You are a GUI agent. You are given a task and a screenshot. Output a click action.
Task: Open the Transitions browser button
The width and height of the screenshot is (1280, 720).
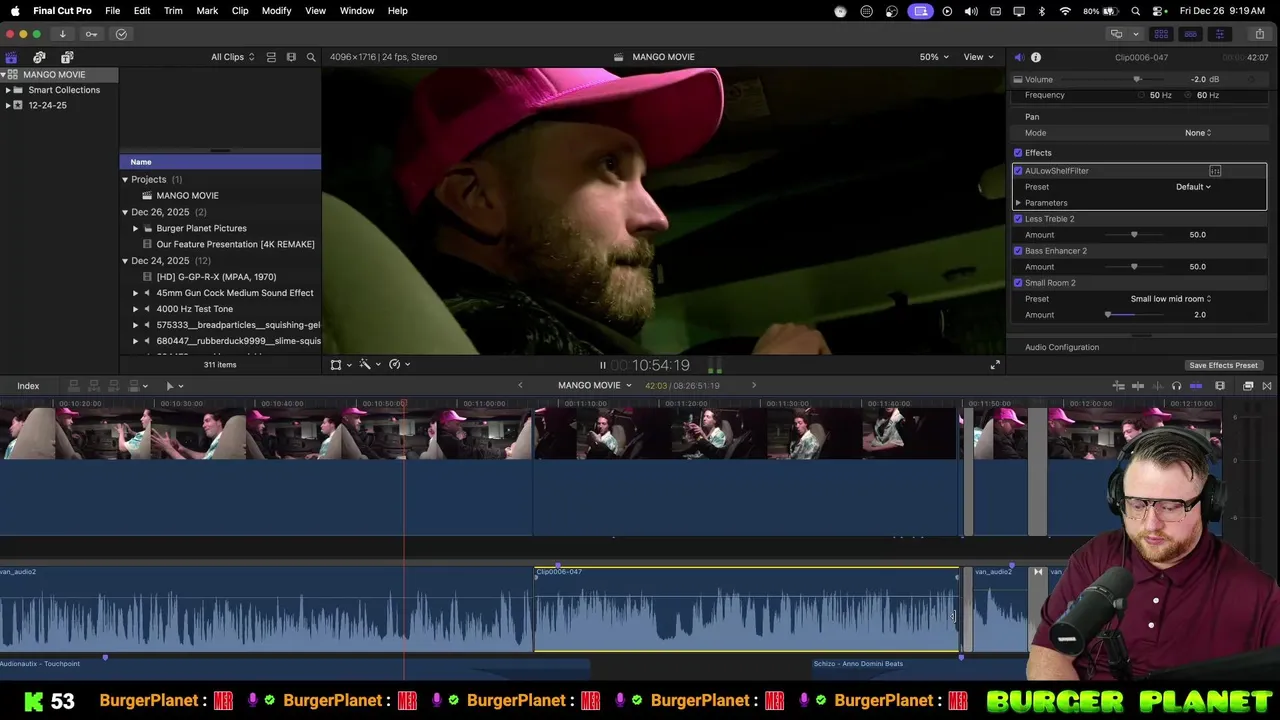(1267, 386)
